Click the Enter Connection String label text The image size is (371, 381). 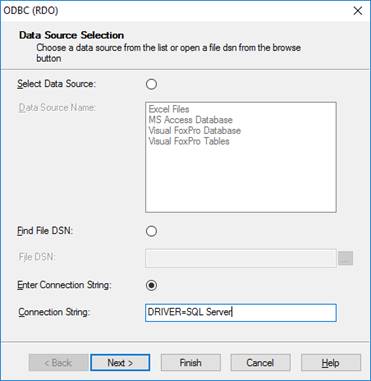coord(64,285)
